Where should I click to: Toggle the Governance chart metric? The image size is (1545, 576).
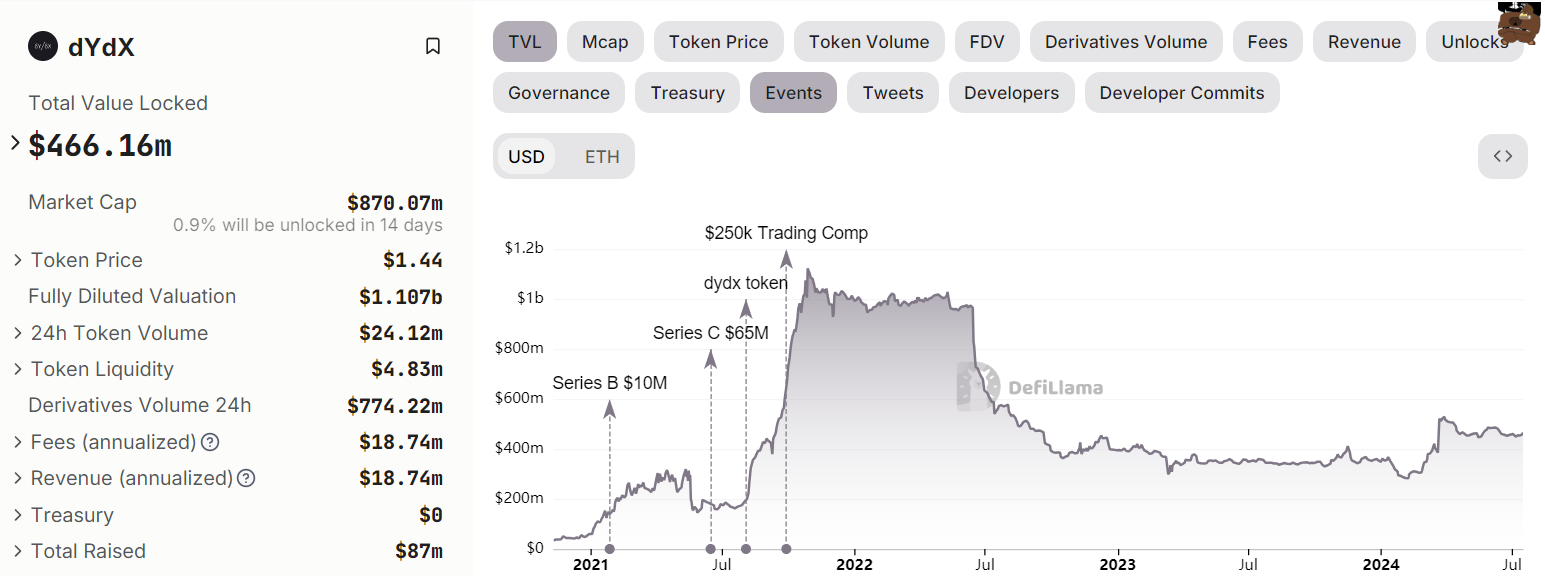[559, 93]
